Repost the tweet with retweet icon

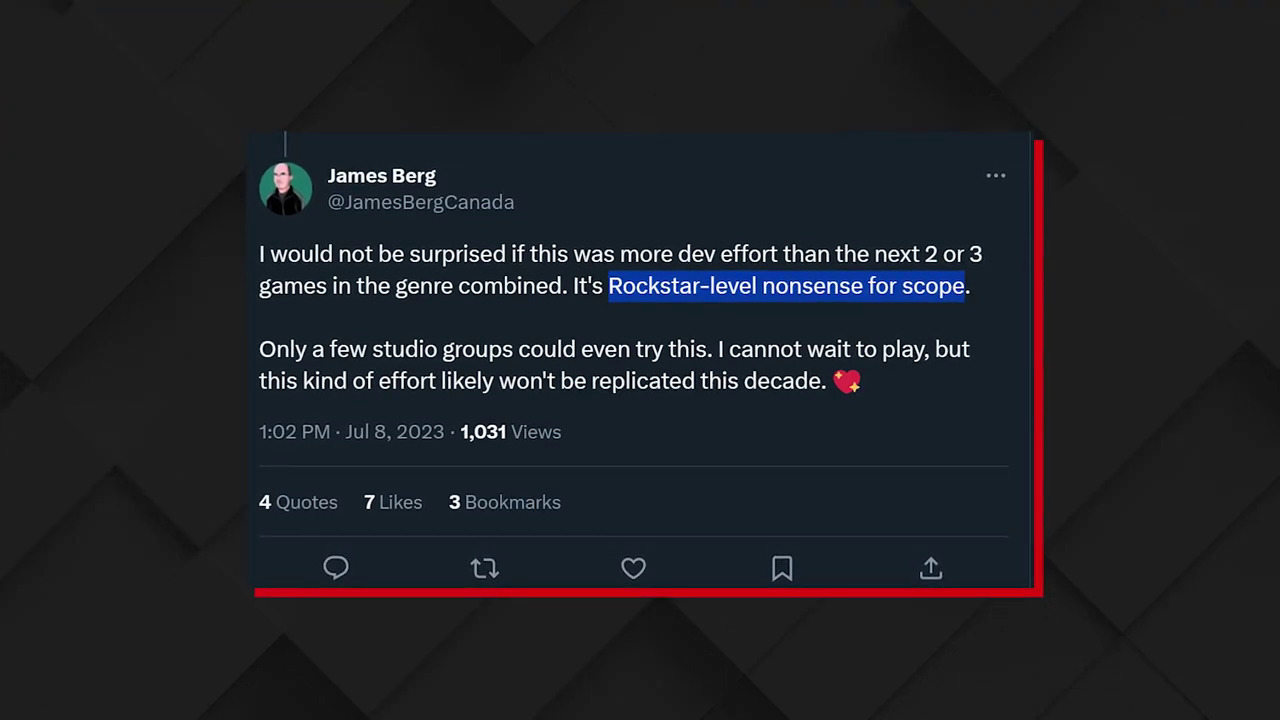point(484,568)
